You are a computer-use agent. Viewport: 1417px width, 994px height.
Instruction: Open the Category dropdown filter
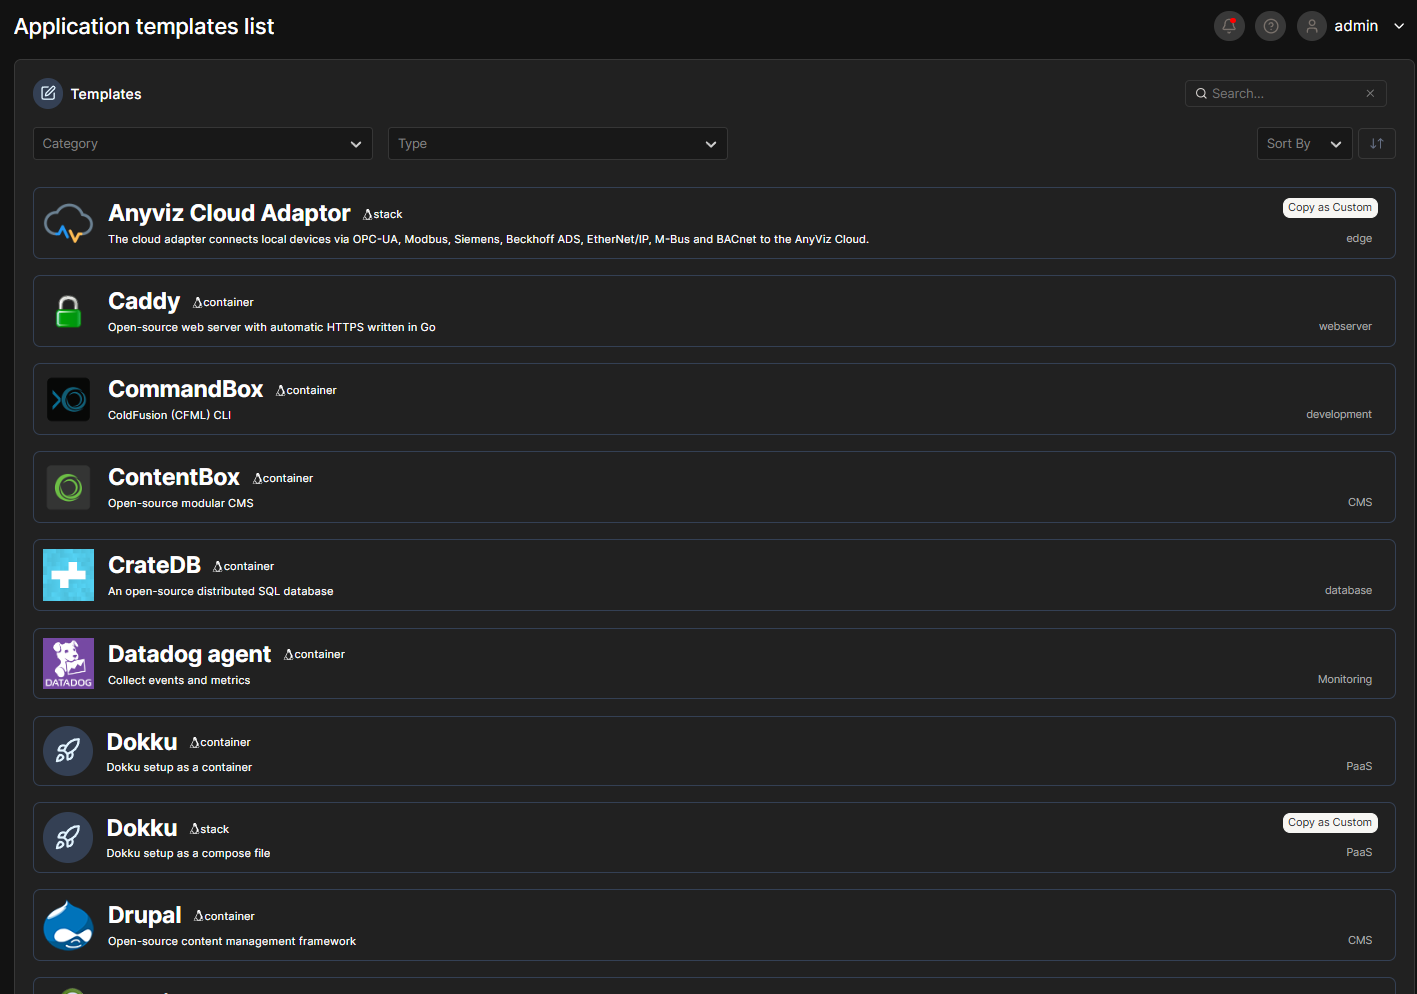point(202,144)
